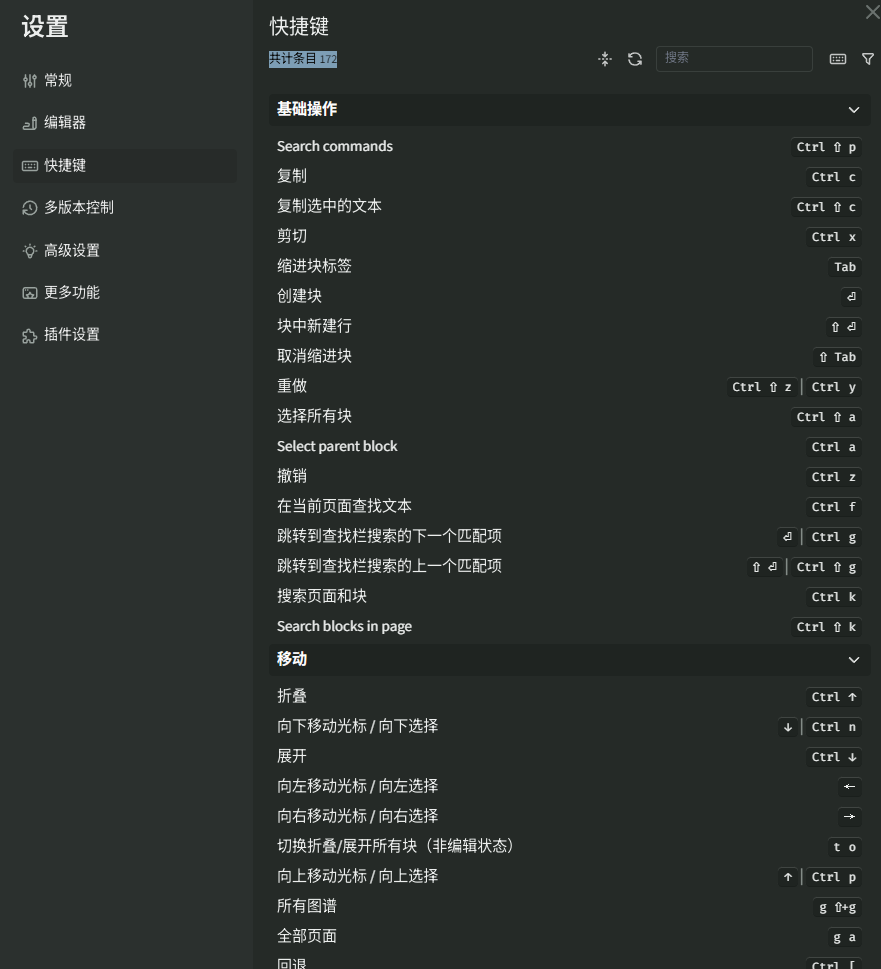Toggle the shortcuts filter funnel icon
Image resolution: width=881 pixels, height=969 pixels.
[868, 59]
